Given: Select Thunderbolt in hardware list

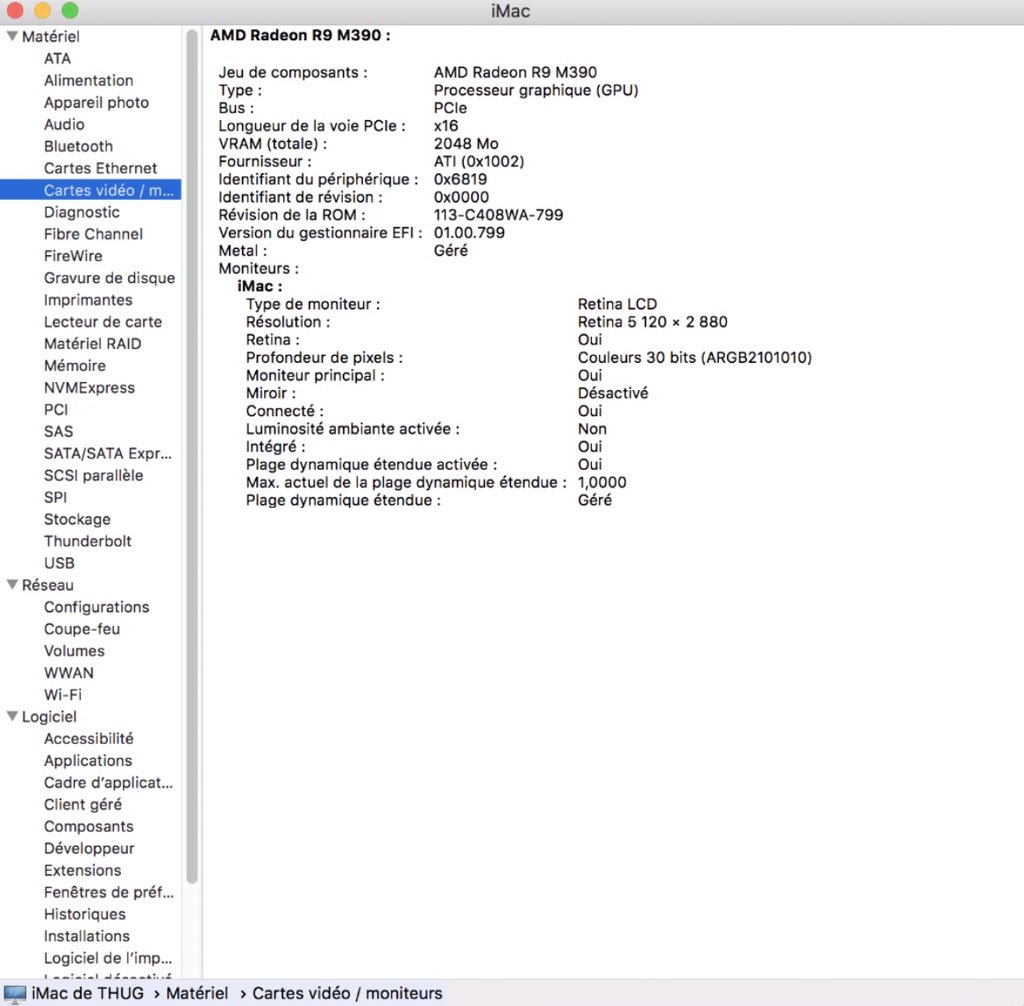Looking at the screenshot, I should (x=88, y=542).
